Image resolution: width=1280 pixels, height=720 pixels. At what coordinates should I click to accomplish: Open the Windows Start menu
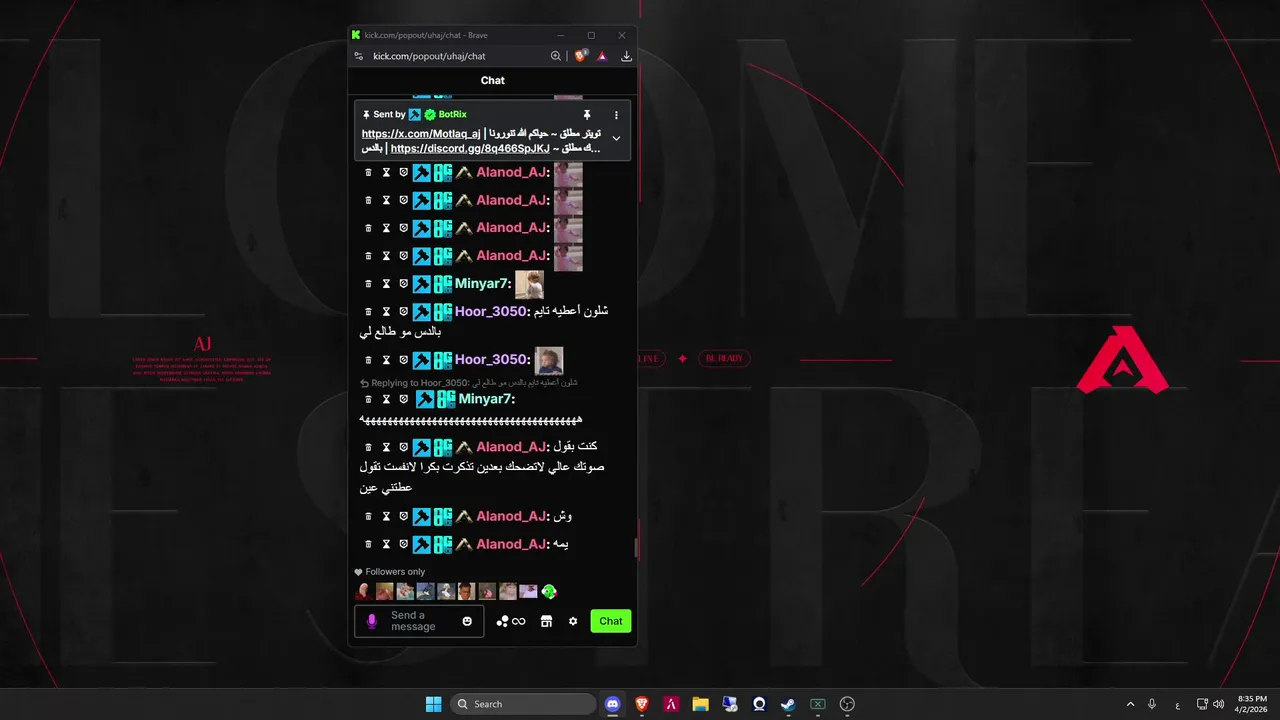[x=433, y=704]
